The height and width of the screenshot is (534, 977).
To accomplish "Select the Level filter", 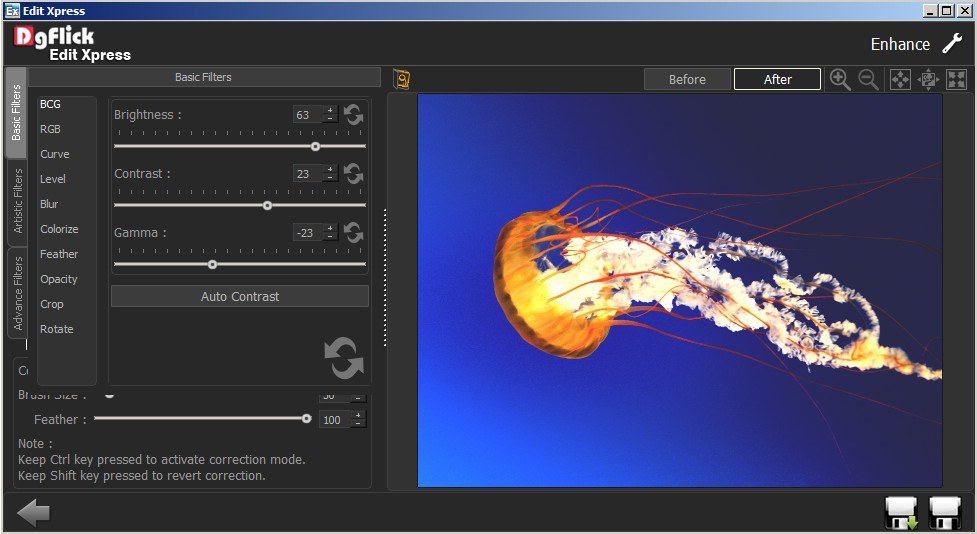I will coord(52,179).
